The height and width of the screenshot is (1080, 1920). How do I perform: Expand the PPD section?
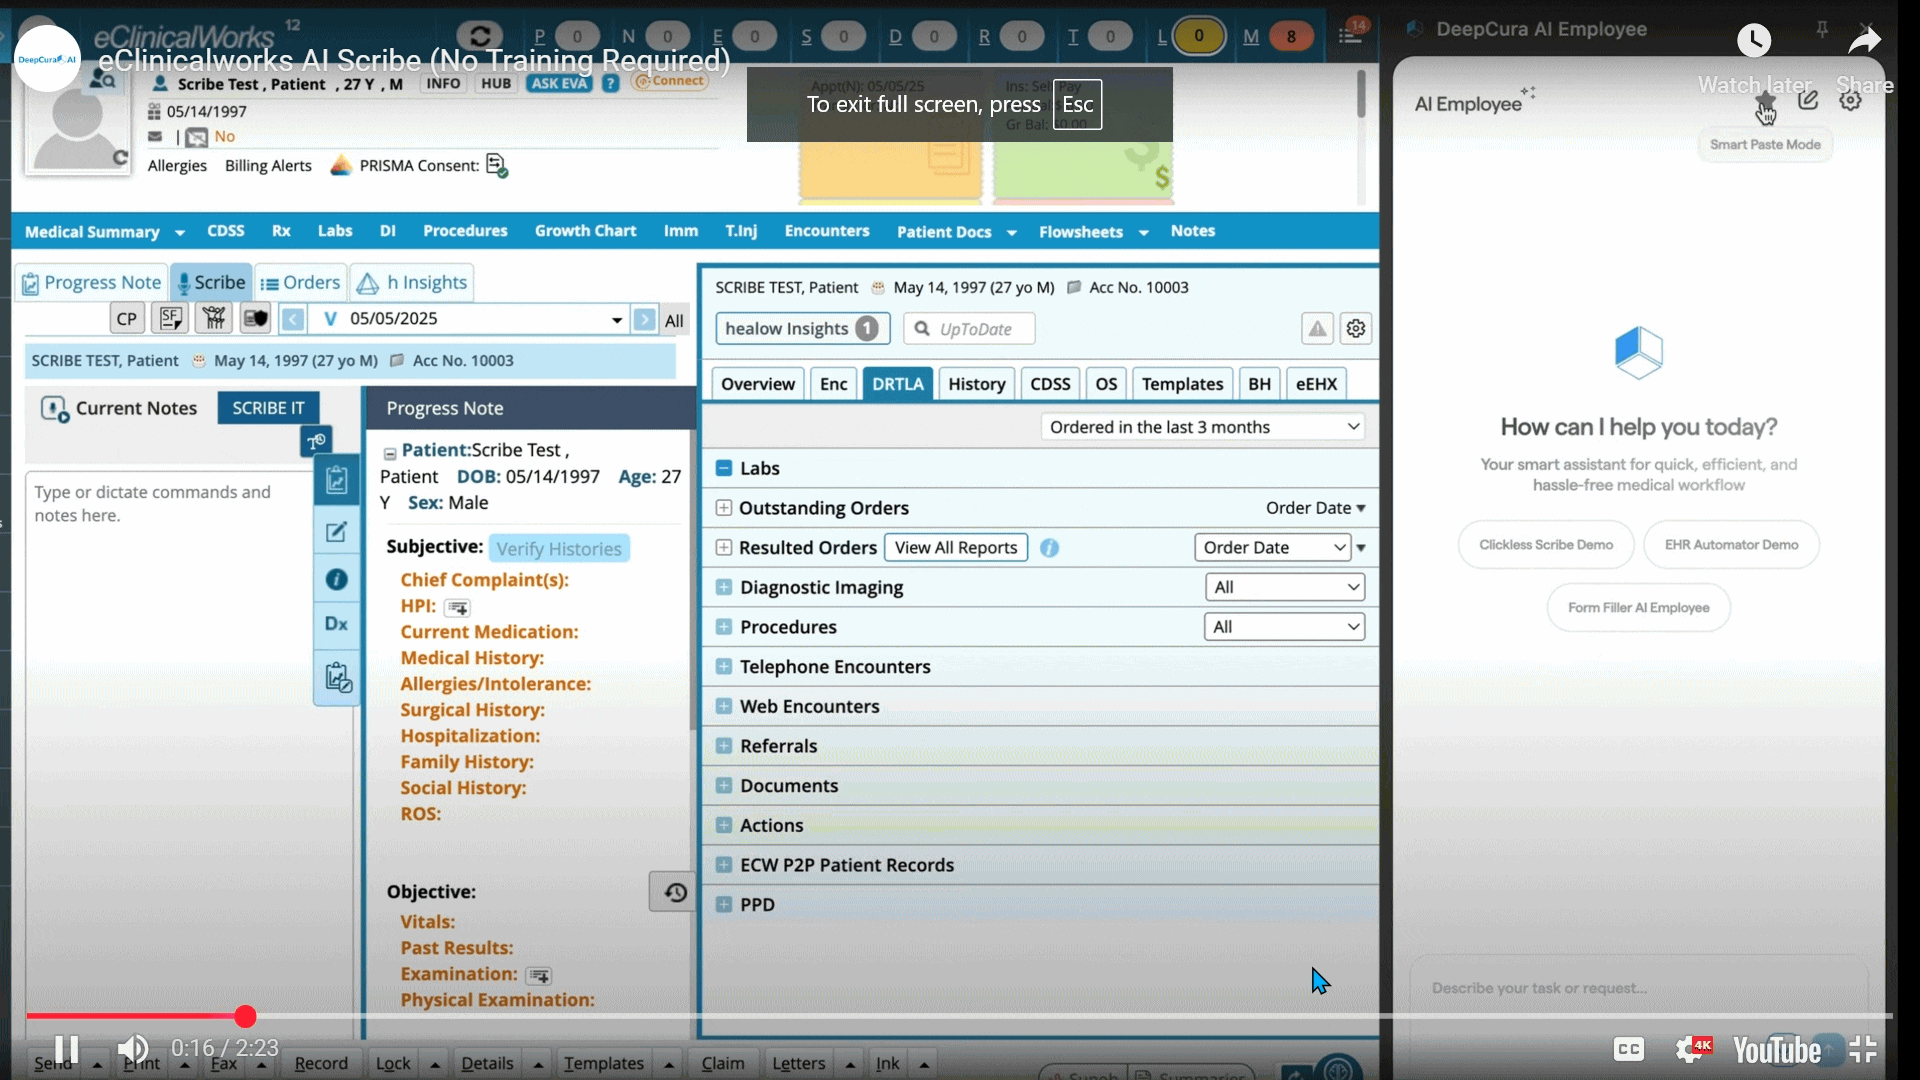click(x=724, y=905)
